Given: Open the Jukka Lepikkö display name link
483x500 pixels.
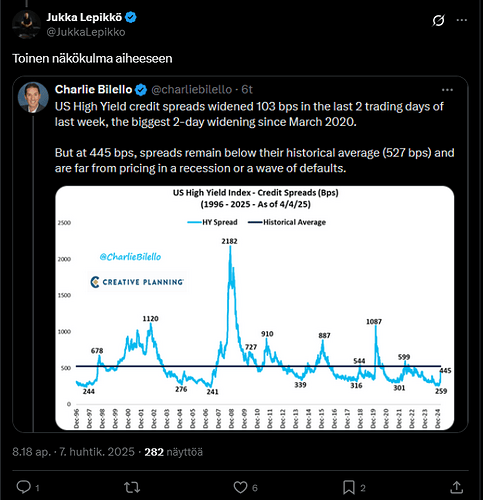Looking at the screenshot, I should 84,17.
